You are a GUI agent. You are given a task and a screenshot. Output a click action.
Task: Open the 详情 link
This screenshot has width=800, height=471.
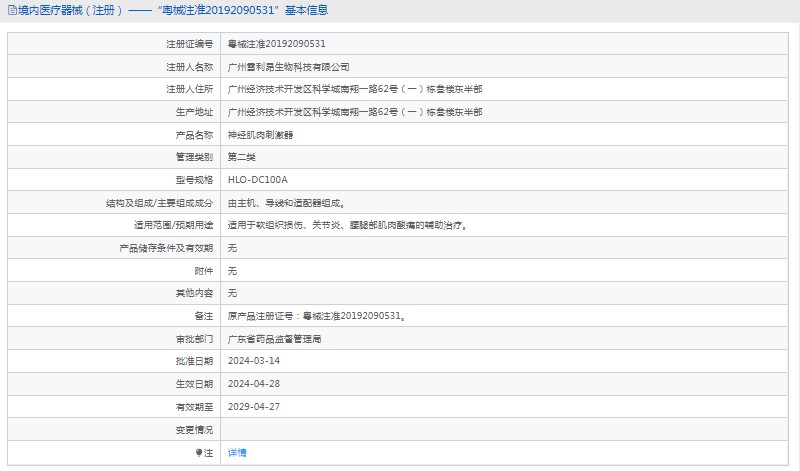click(x=237, y=453)
